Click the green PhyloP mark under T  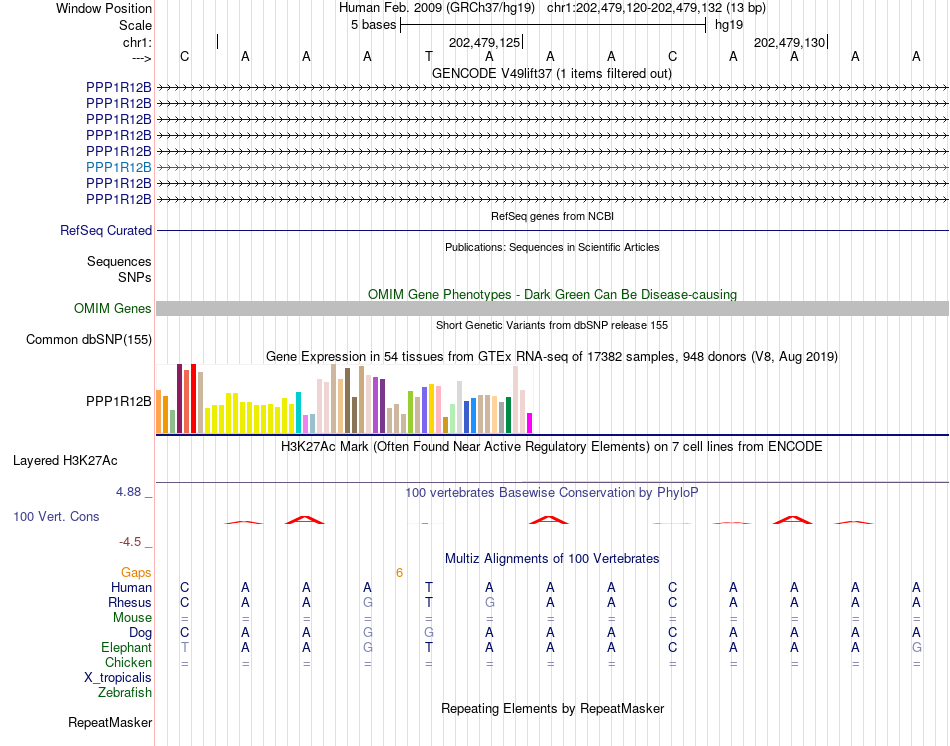[425, 523]
